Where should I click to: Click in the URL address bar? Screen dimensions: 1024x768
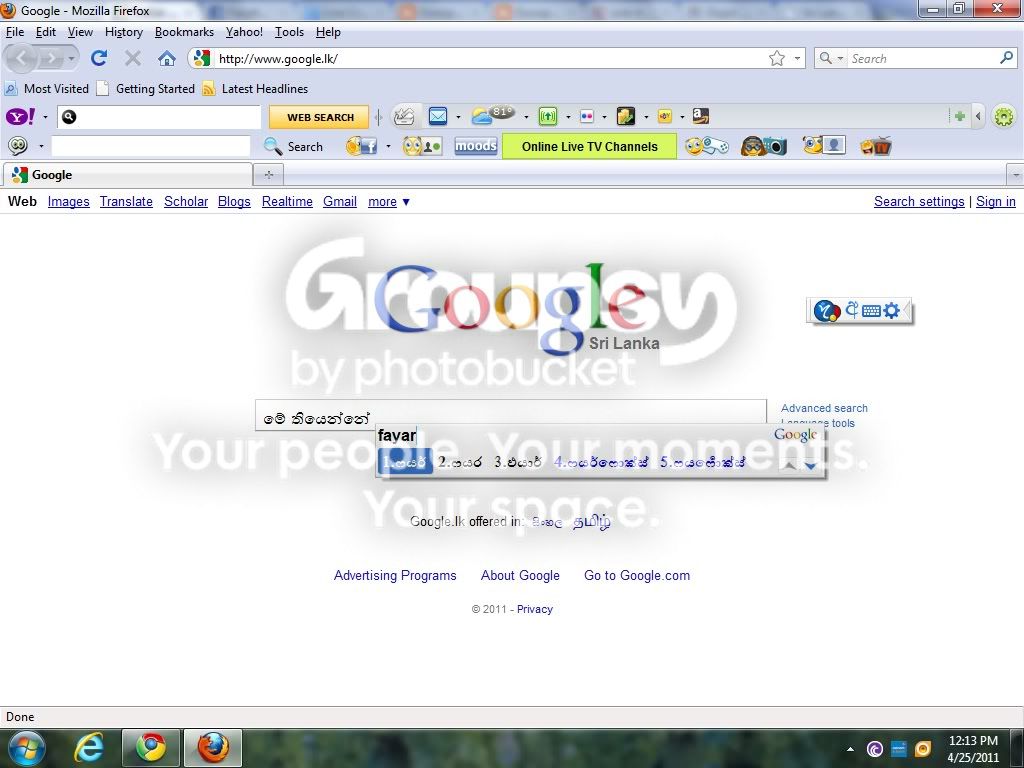[490, 59]
